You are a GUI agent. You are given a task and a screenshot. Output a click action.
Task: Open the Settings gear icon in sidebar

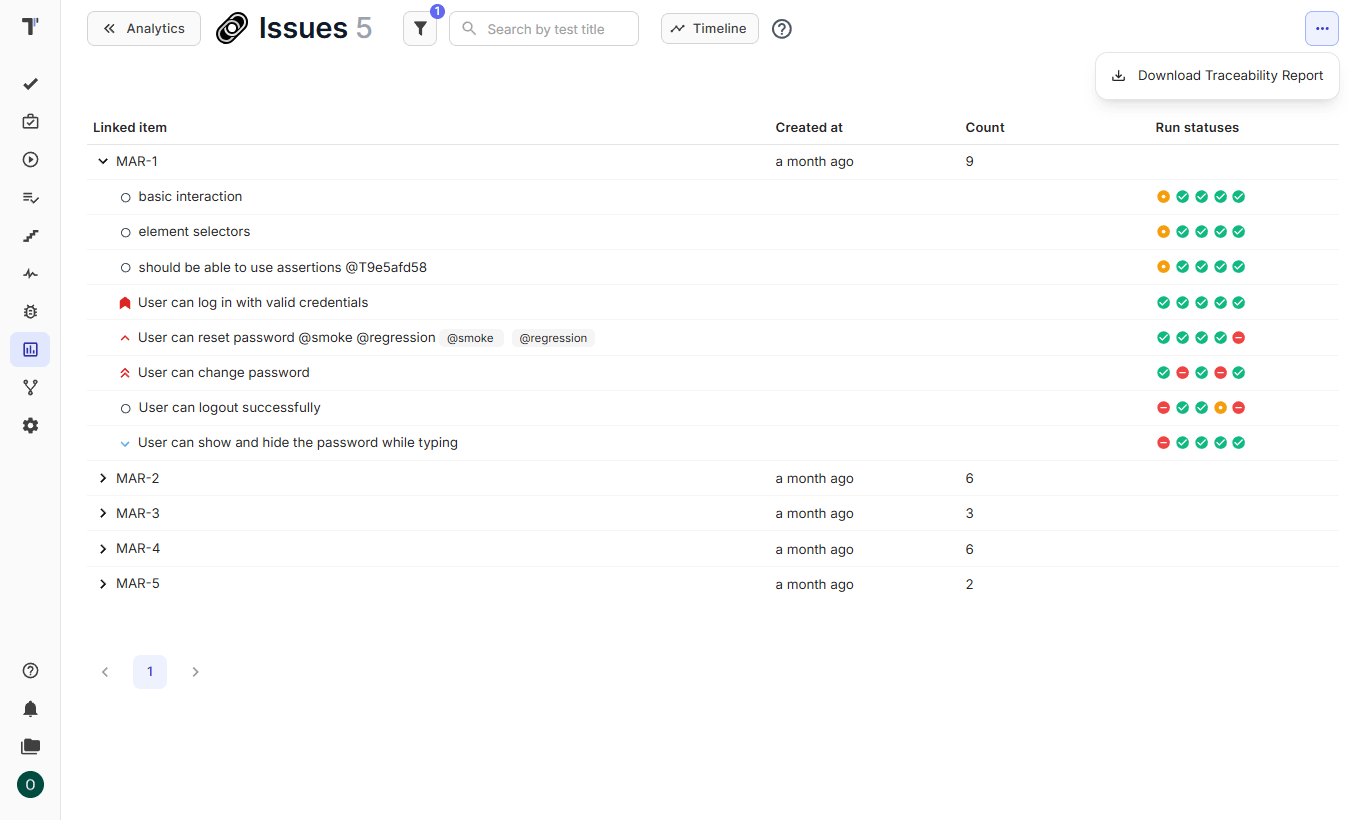[x=30, y=425]
